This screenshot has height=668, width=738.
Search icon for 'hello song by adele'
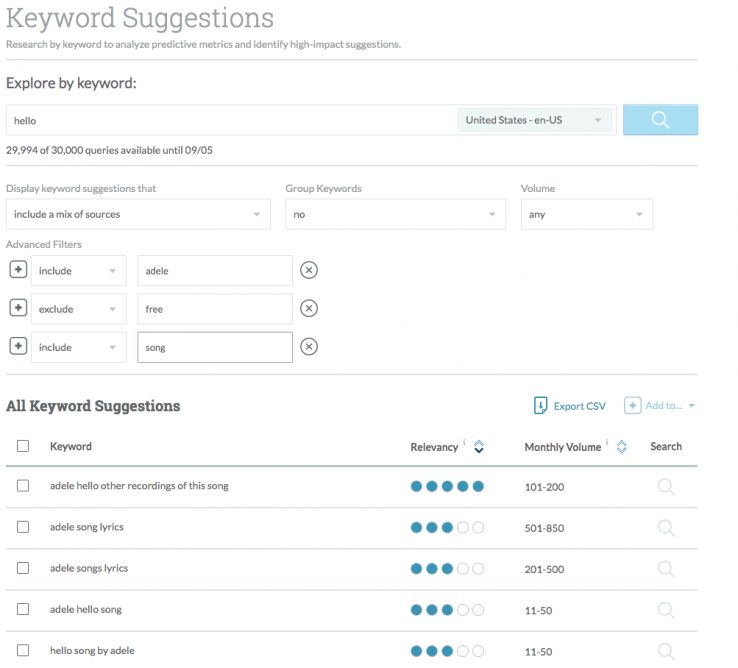[x=666, y=651]
